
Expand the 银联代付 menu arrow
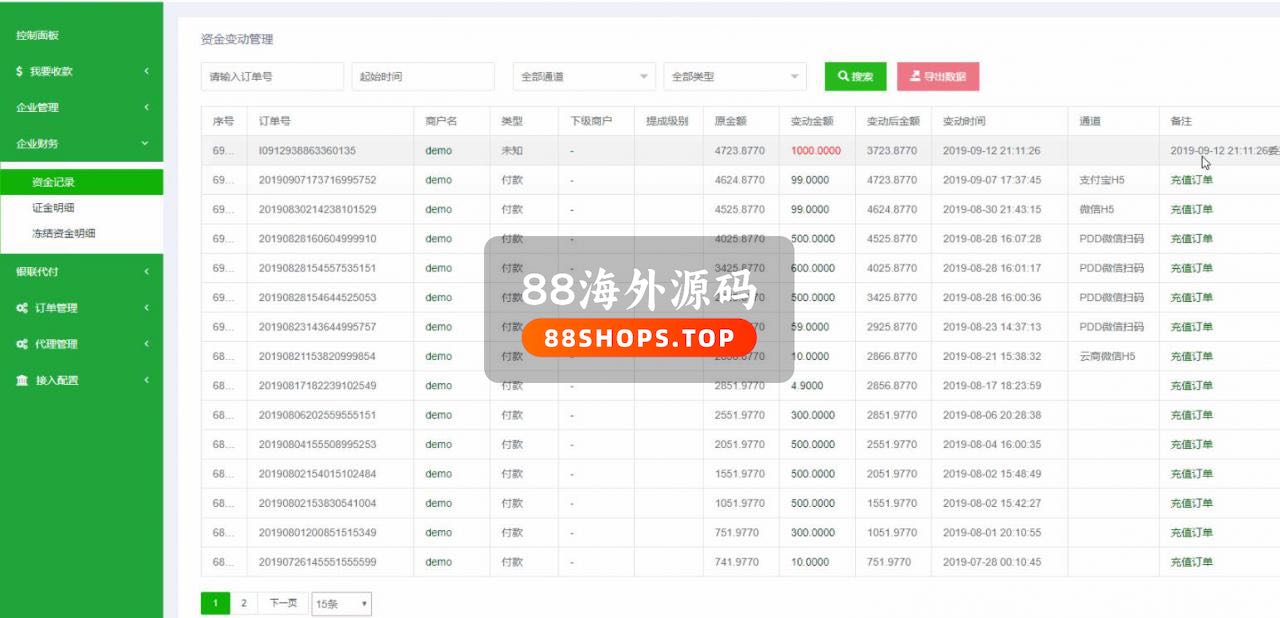(x=146, y=271)
